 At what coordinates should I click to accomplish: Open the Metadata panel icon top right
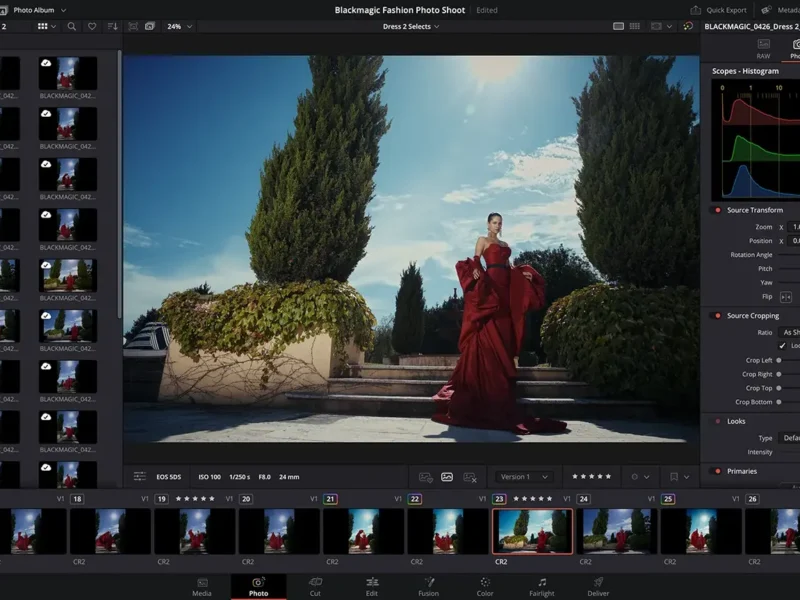point(766,9)
